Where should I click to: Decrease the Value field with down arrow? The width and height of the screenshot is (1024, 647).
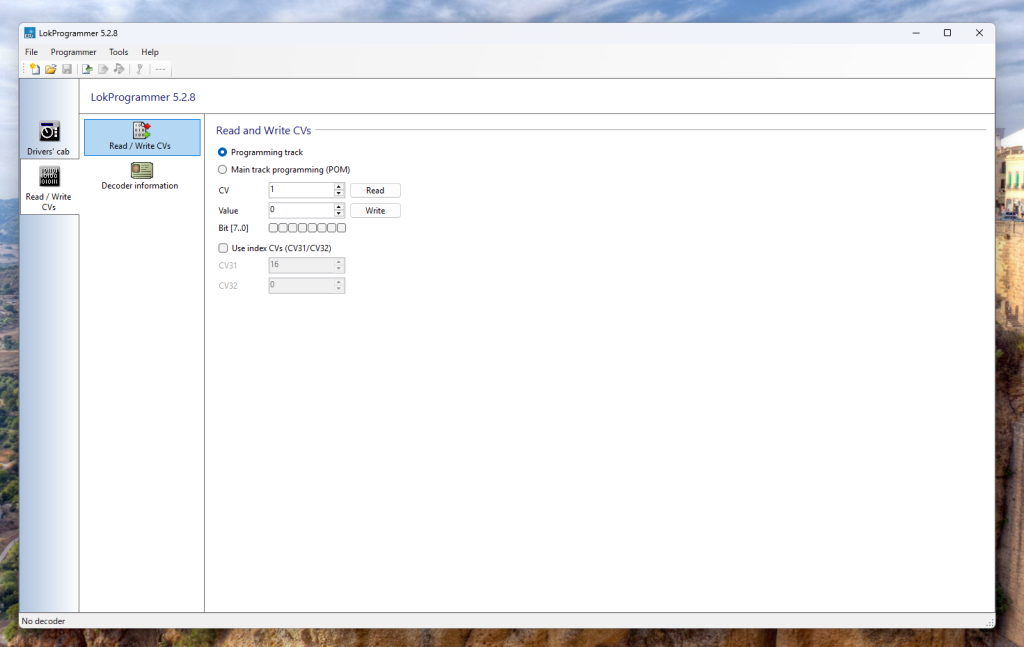[x=339, y=214]
